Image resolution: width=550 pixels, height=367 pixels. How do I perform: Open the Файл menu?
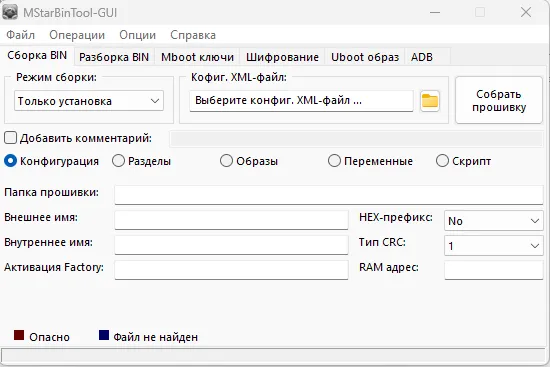[x=20, y=35]
